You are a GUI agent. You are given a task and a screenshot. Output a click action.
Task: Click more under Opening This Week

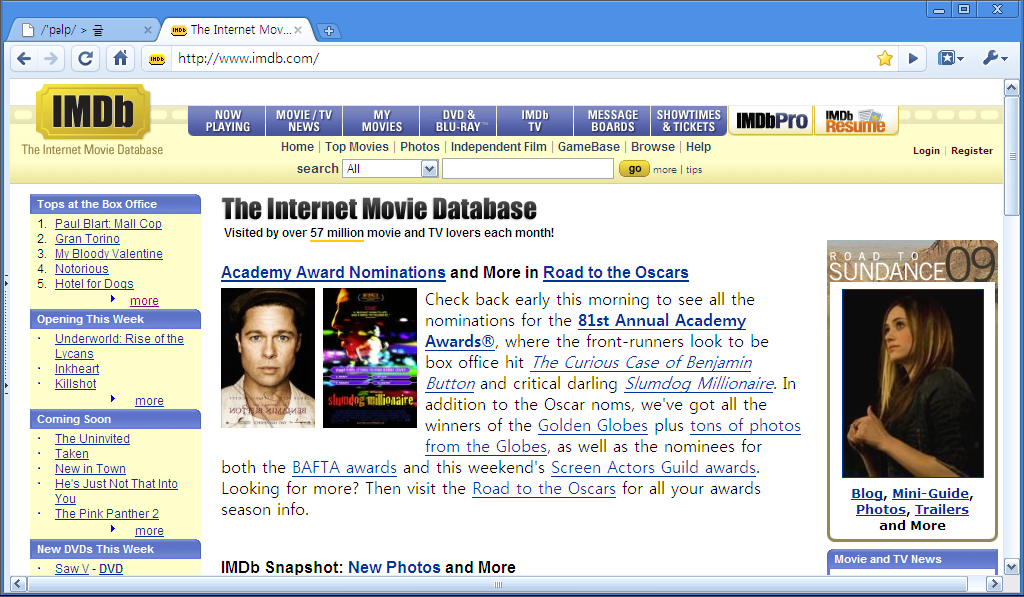coord(150,401)
